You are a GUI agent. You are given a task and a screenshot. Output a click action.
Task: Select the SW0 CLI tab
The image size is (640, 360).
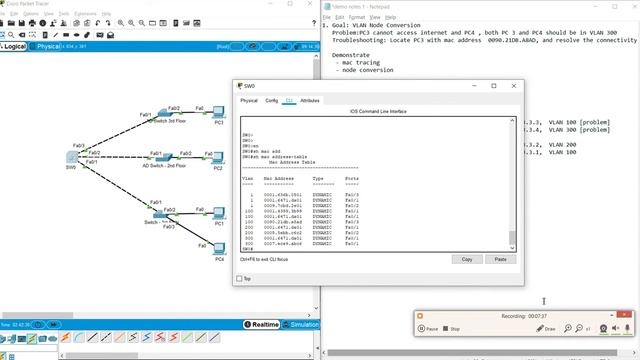(289, 100)
